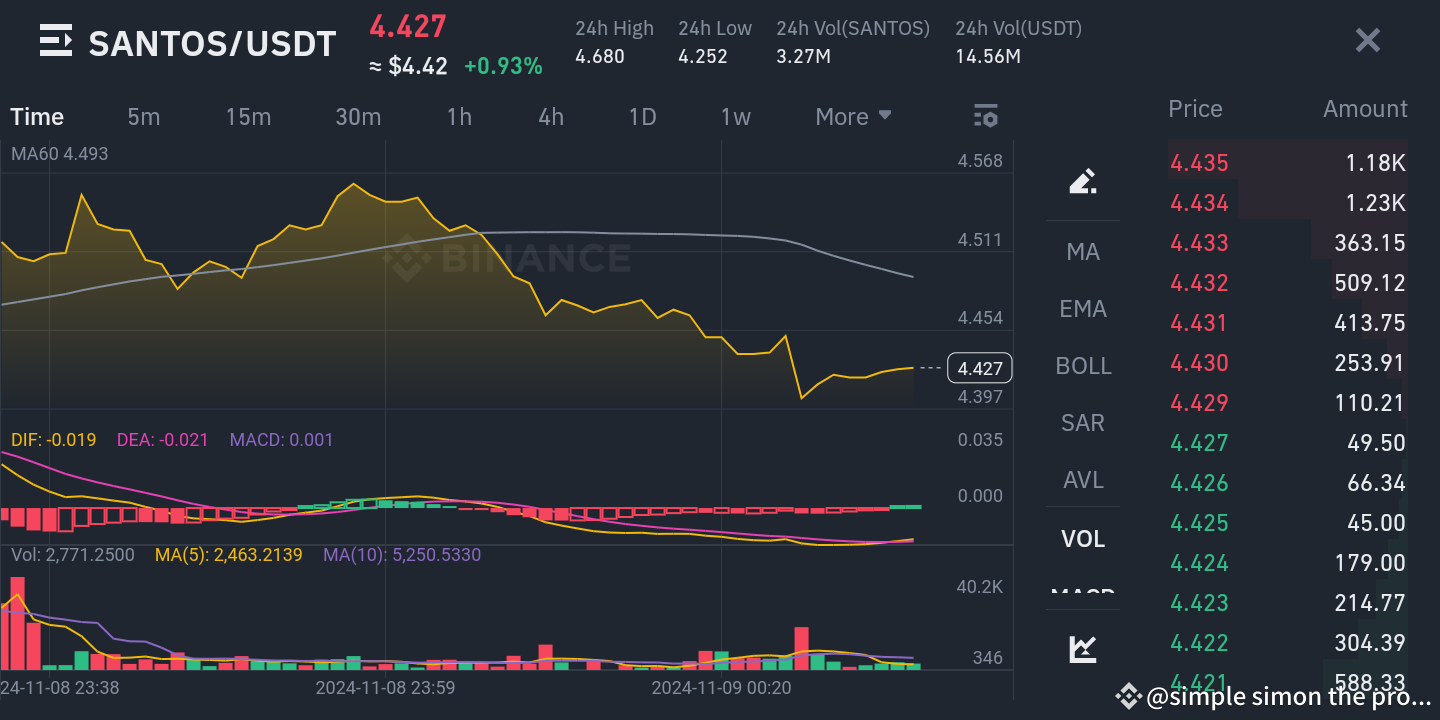1440x720 pixels.
Task: Click the MACD: 0.001 label
Action: tap(281, 439)
